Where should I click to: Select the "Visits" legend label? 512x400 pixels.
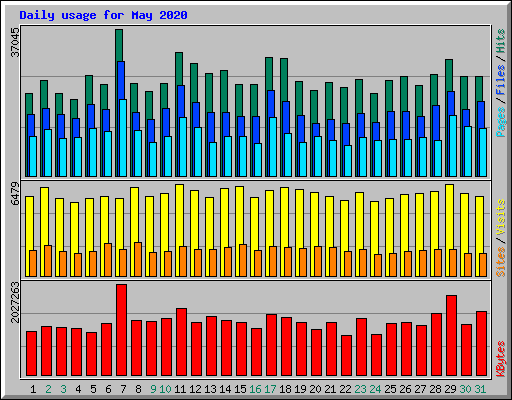(x=501, y=218)
